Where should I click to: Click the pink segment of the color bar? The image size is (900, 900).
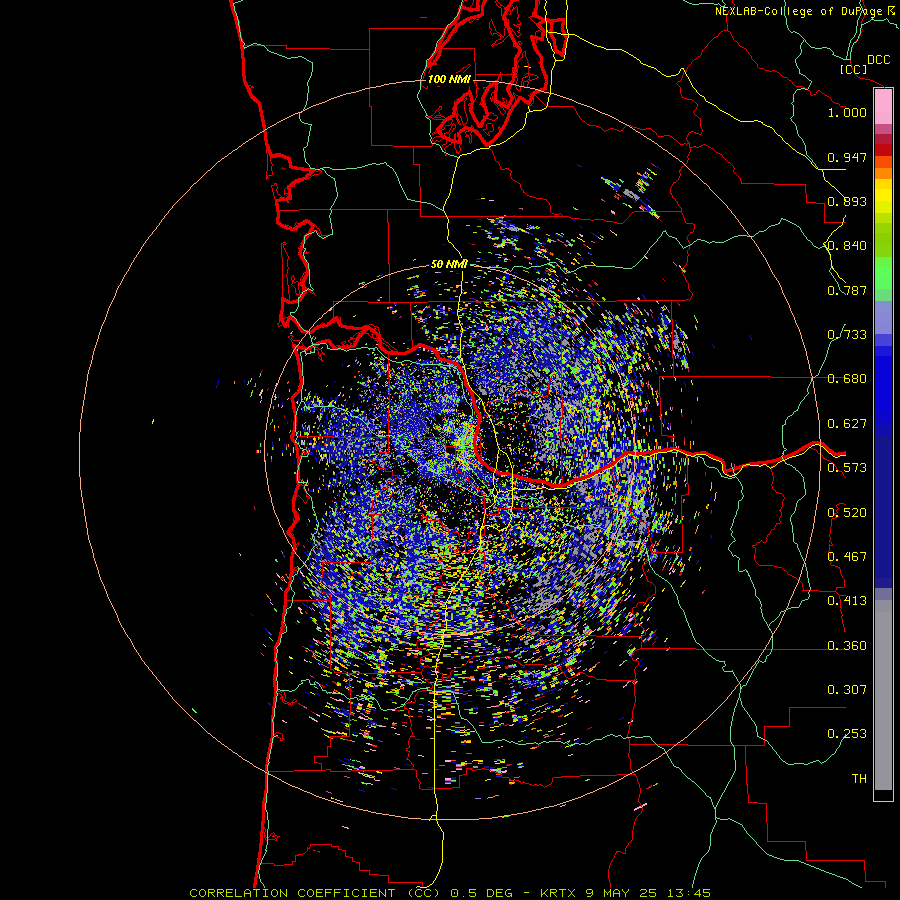coord(883,107)
